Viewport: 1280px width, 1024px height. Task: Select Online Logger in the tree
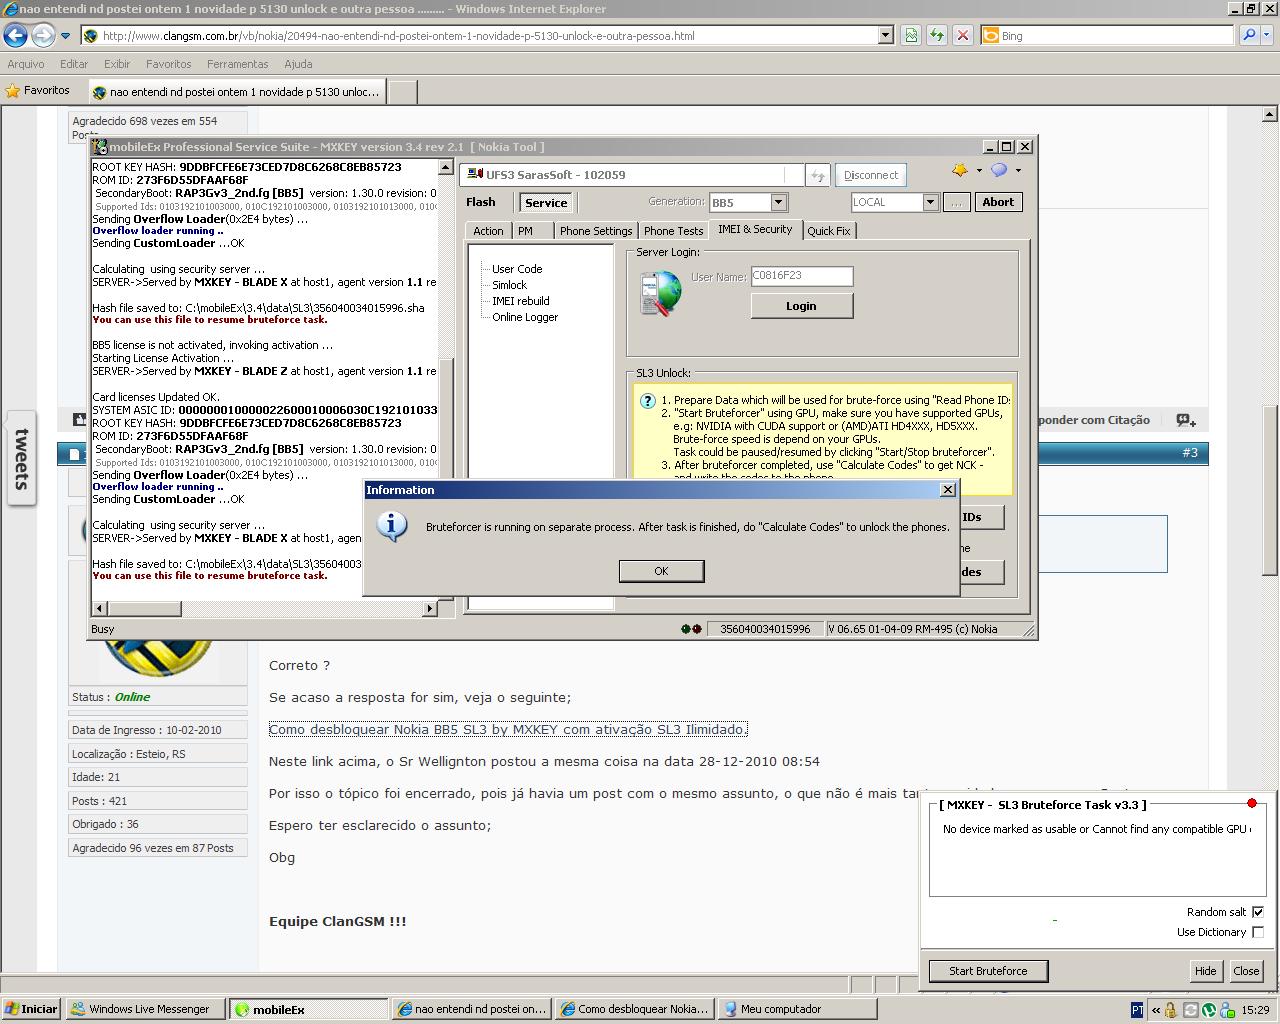(525, 317)
